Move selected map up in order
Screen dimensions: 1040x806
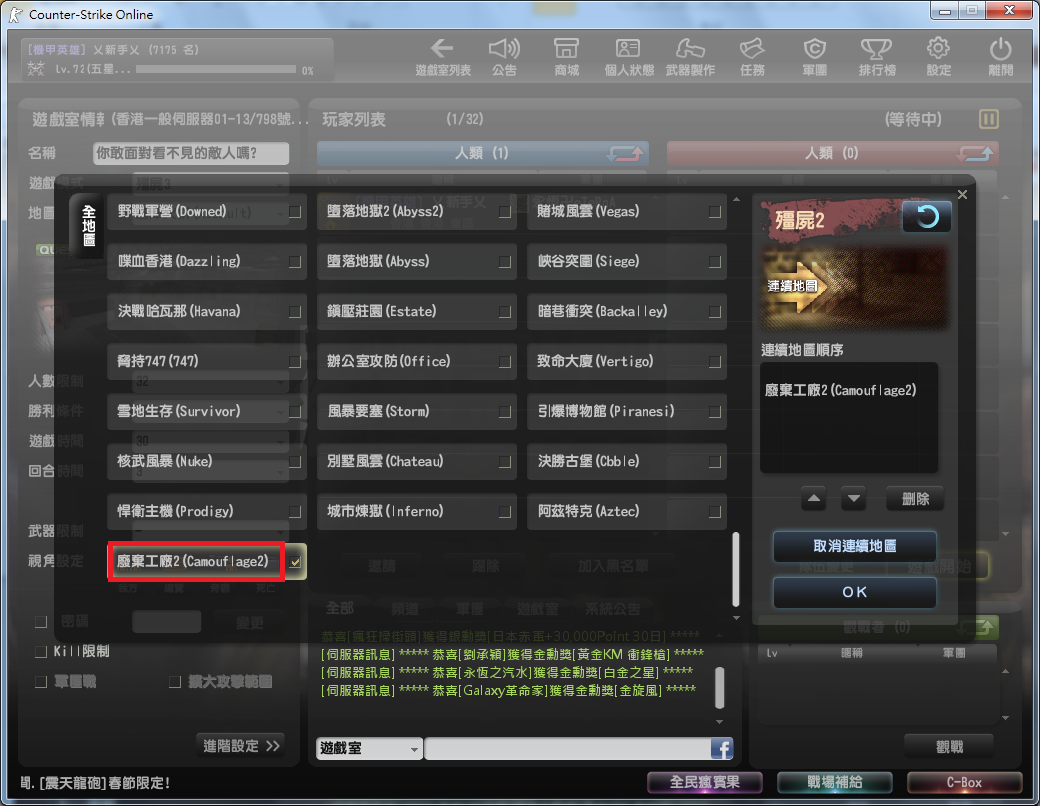pyautogui.click(x=814, y=498)
